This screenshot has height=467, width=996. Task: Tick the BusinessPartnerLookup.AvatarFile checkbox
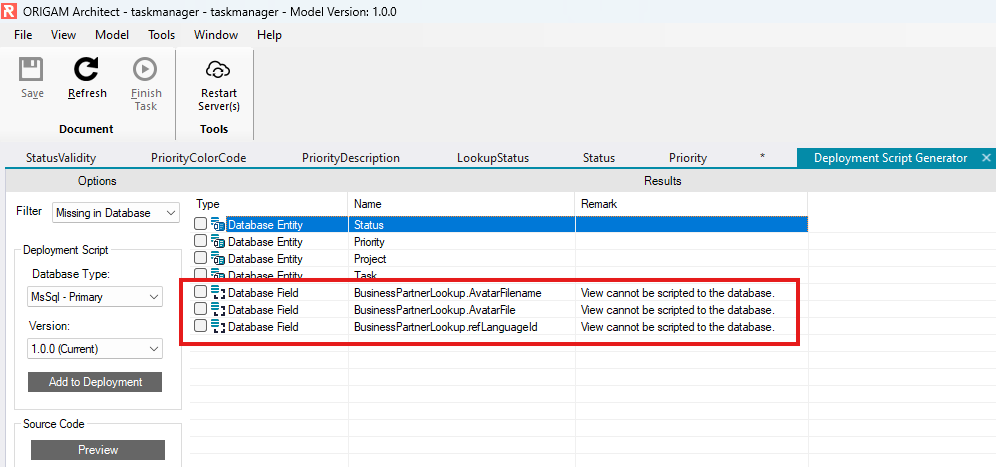tap(200, 309)
